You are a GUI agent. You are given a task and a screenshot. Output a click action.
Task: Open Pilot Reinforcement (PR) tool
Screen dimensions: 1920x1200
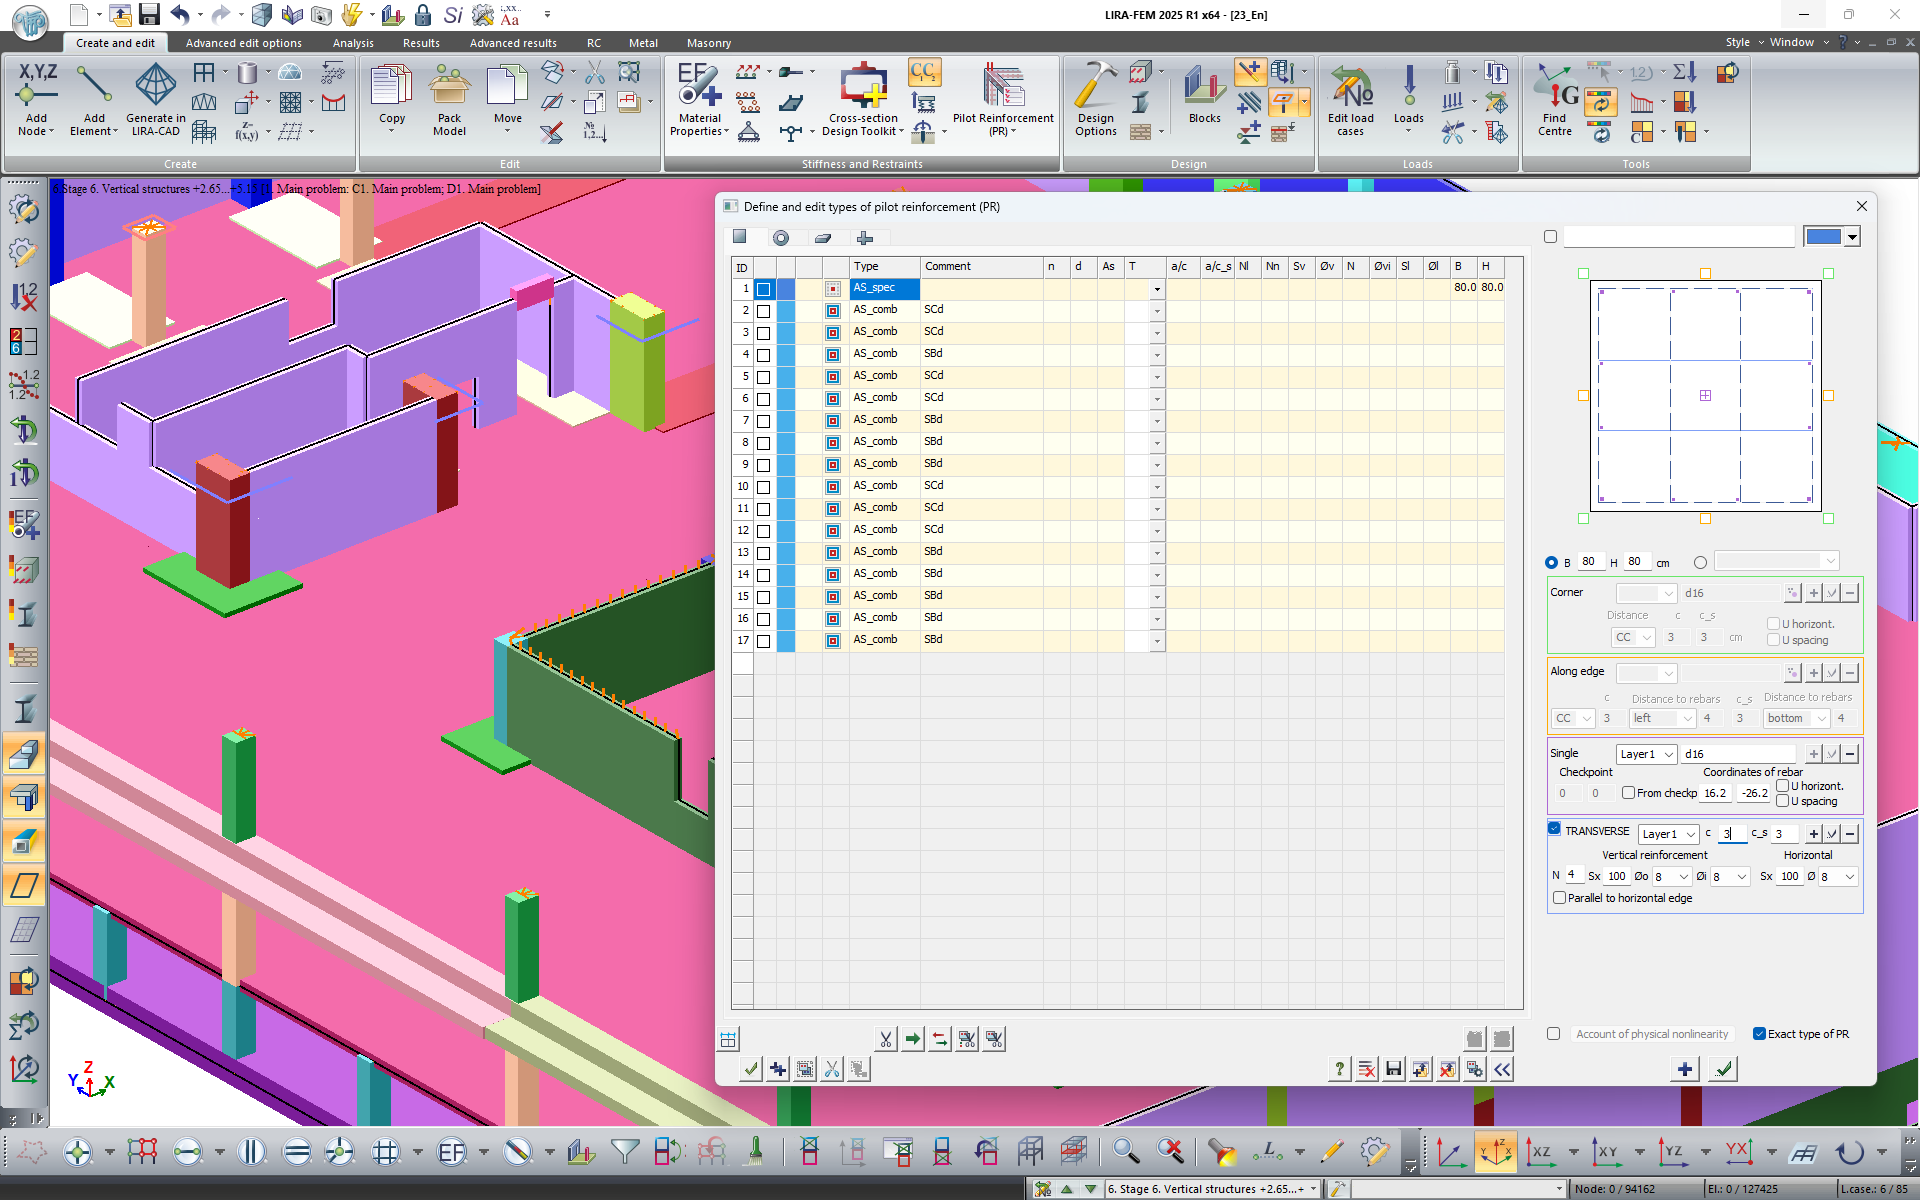click(1003, 88)
